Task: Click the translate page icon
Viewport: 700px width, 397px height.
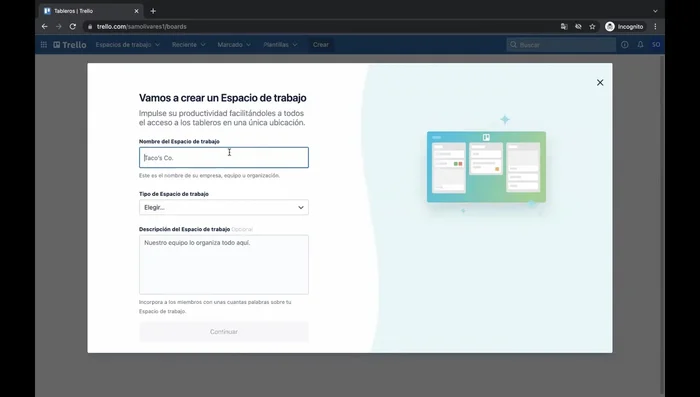Action: click(564, 27)
